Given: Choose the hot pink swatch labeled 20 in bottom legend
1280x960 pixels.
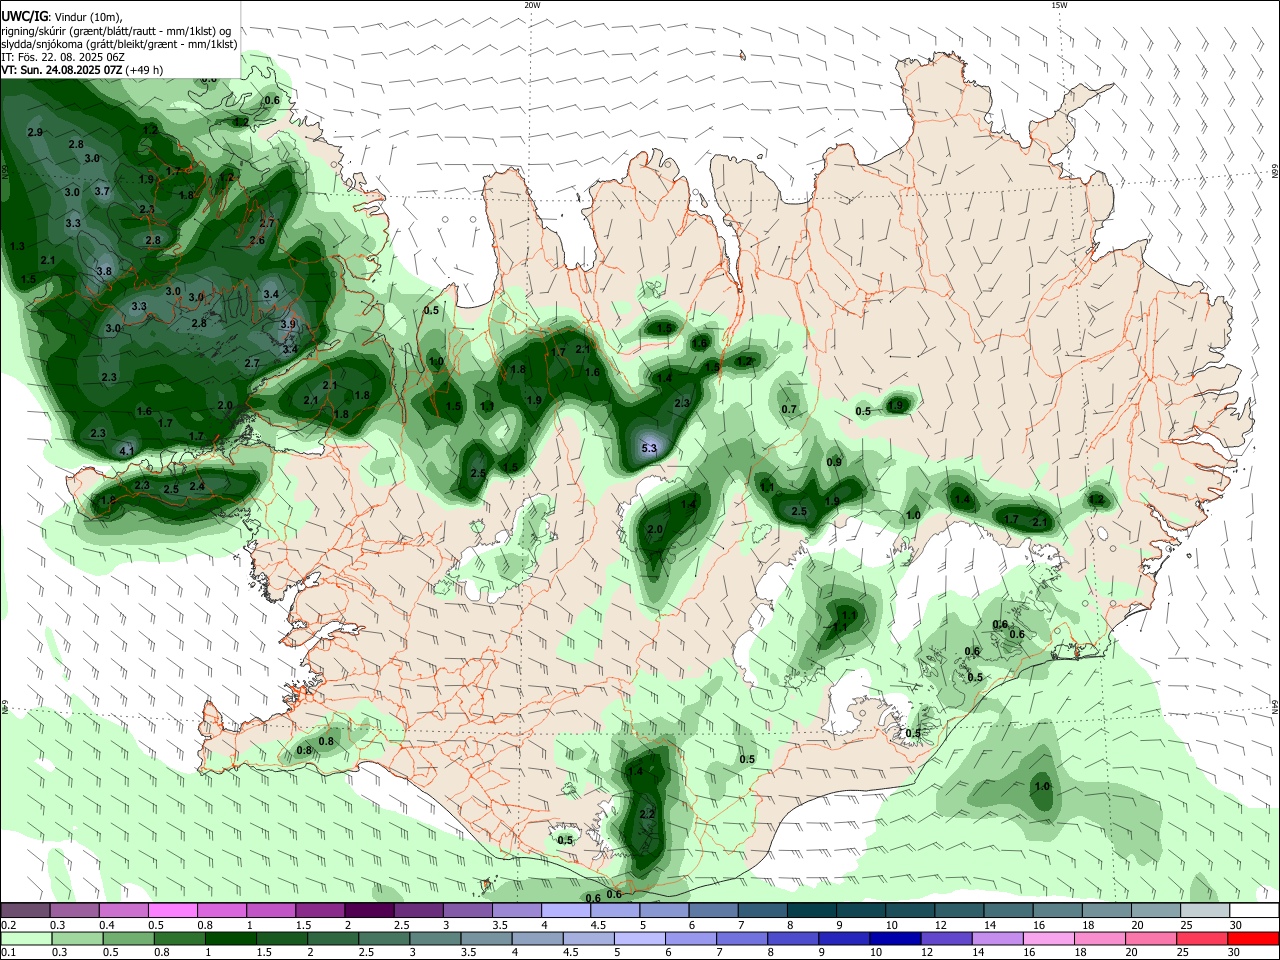Looking at the screenshot, I should click(1150, 938).
